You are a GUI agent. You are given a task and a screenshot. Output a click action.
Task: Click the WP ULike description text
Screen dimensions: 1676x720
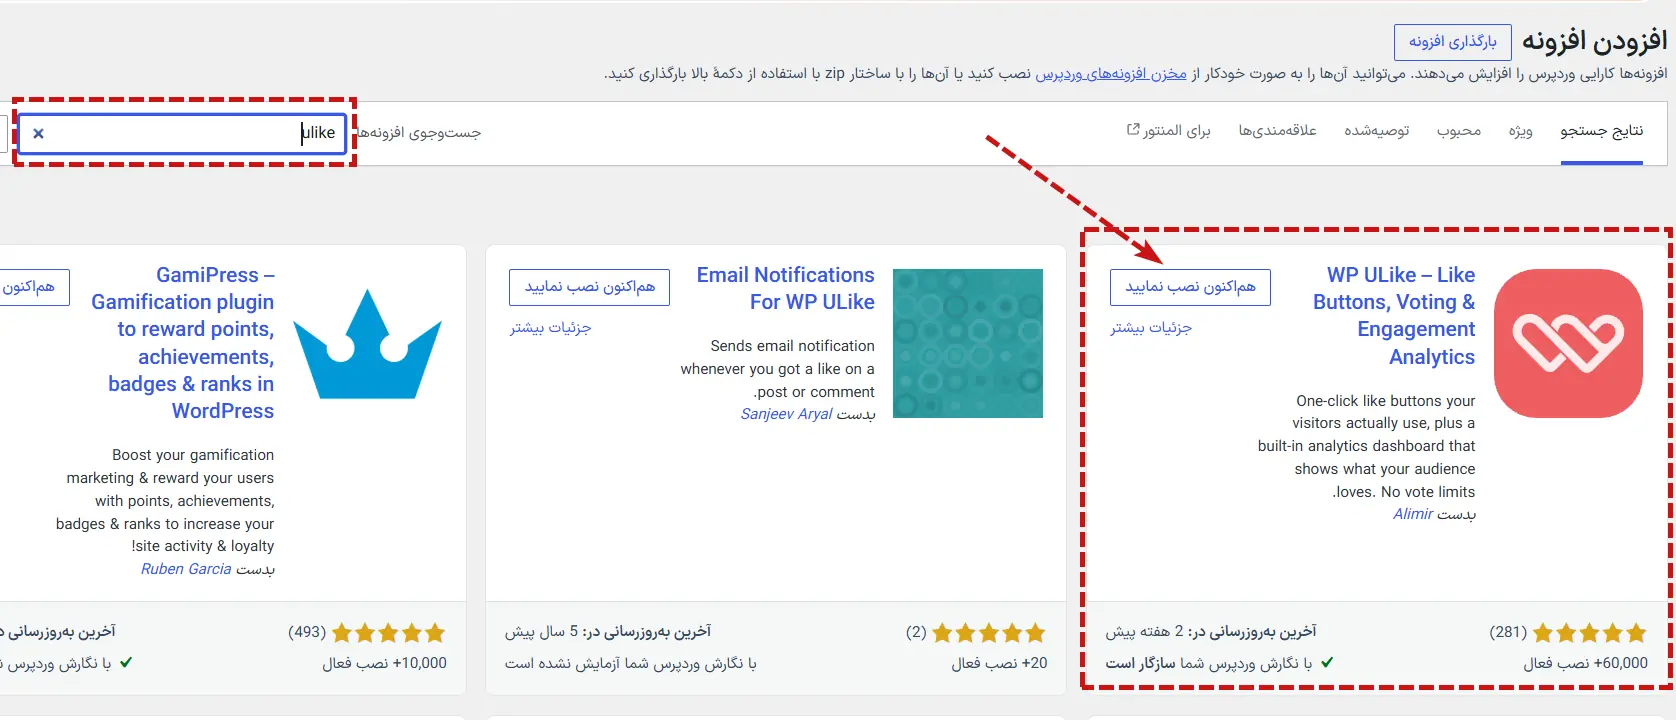click(x=1367, y=446)
